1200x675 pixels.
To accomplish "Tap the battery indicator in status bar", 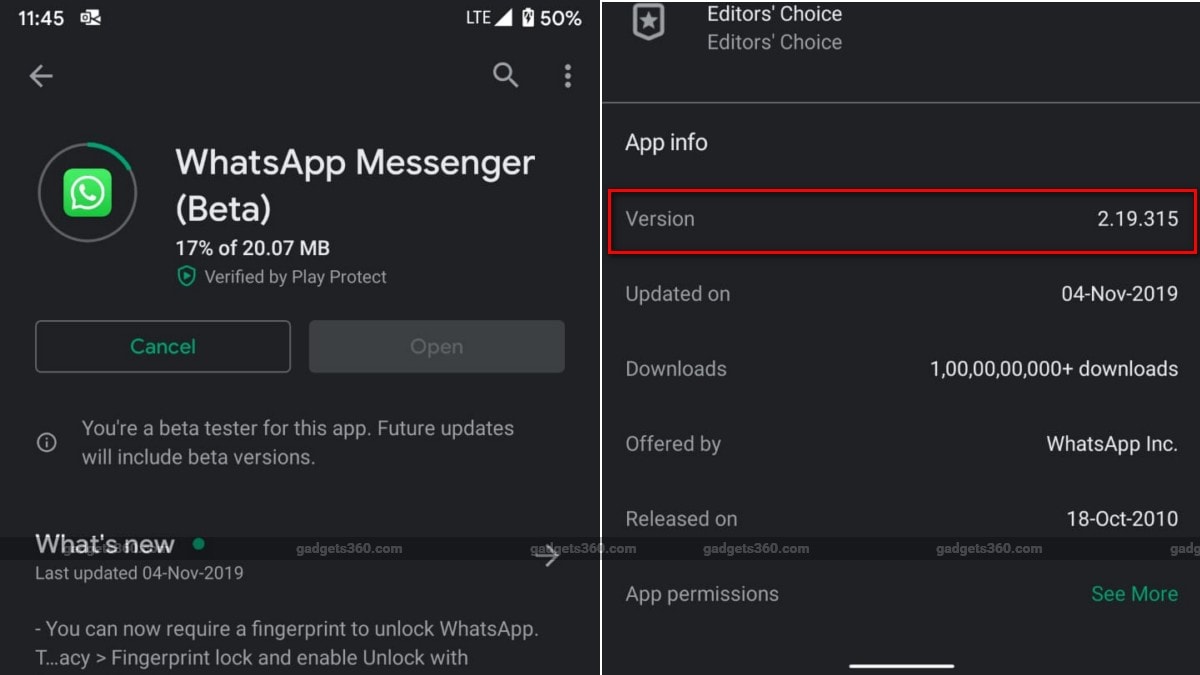I will pyautogui.click(x=528, y=18).
